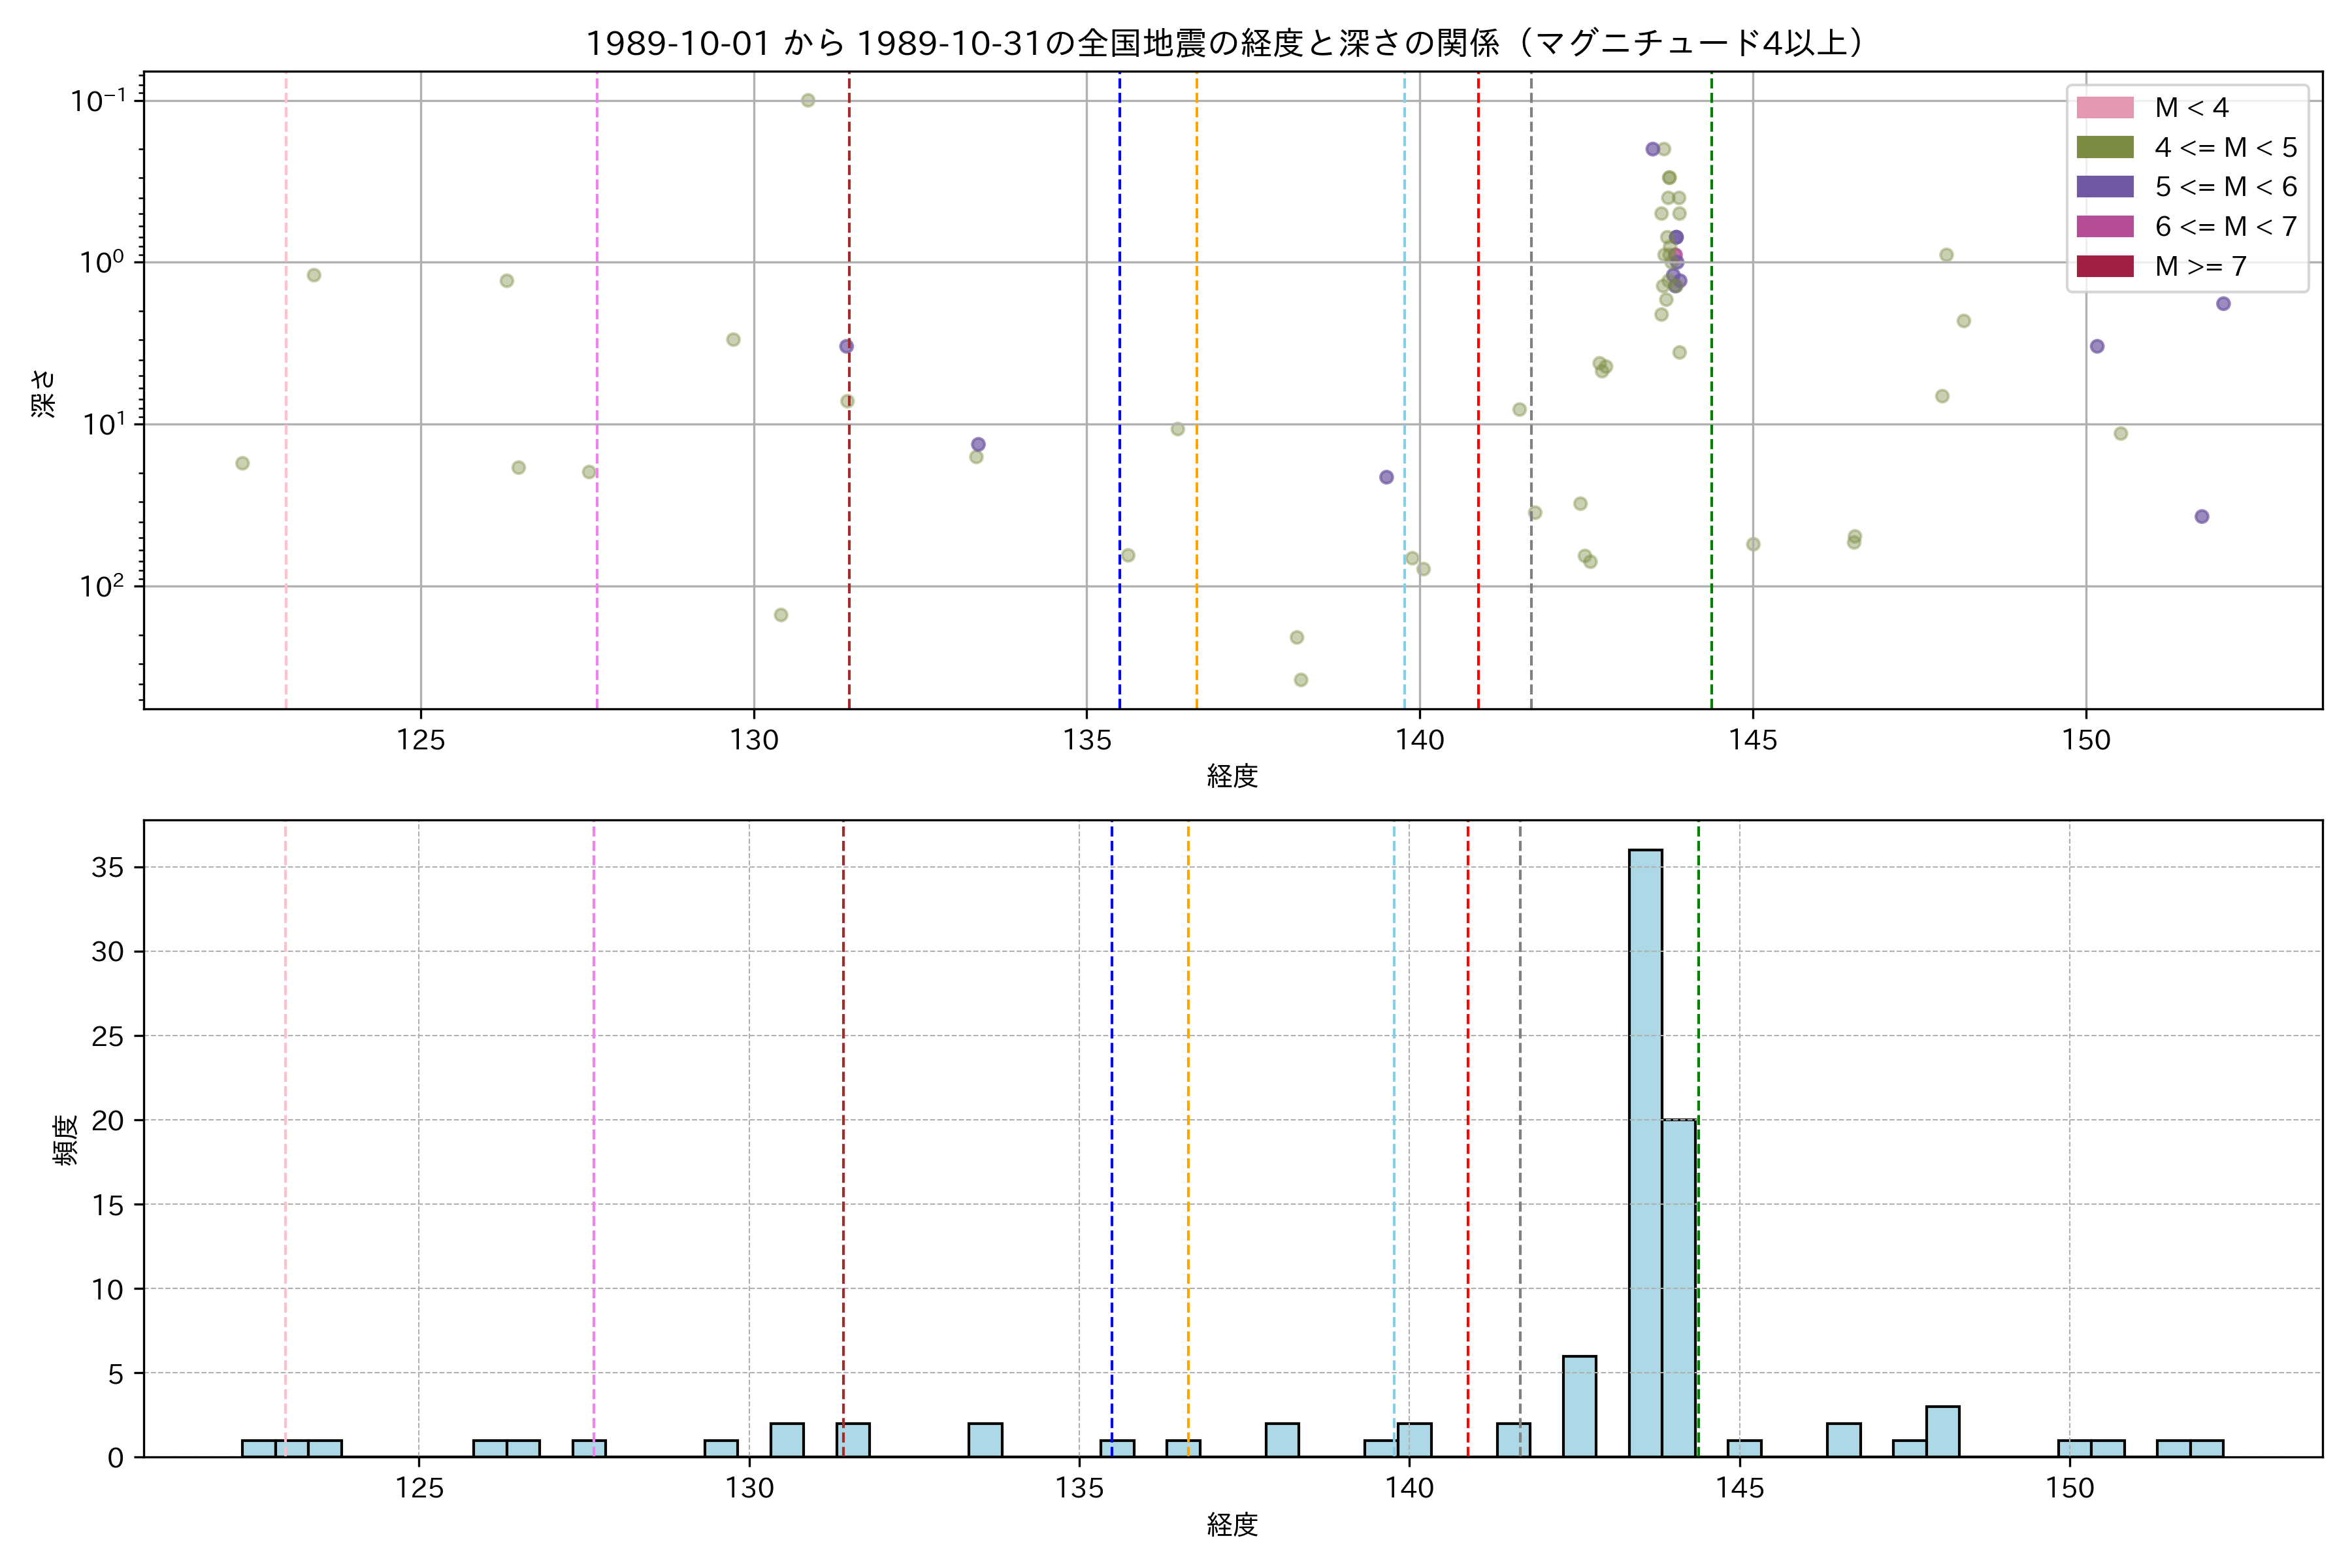The width and height of the screenshot is (2352, 1568).
Task: Click the purple 5 <= M < 6 swatch
Action: pyautogui.click(x=2104, y=187)
